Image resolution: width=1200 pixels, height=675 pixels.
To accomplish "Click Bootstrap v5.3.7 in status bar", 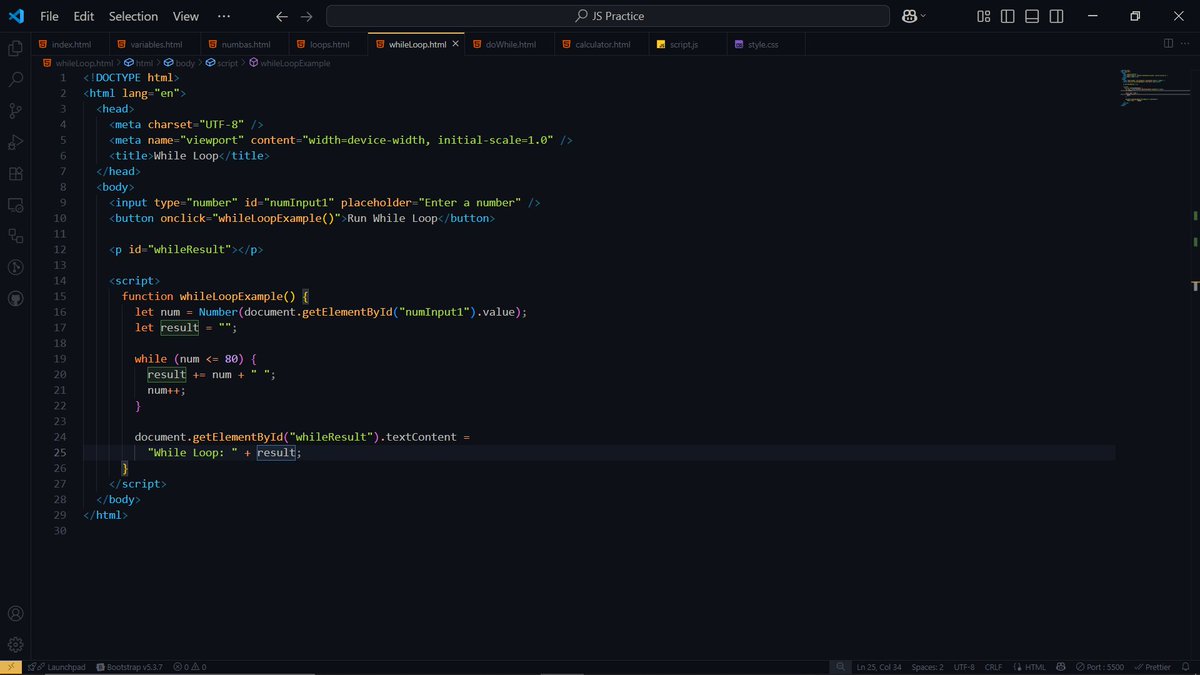I will pos(130,667).
